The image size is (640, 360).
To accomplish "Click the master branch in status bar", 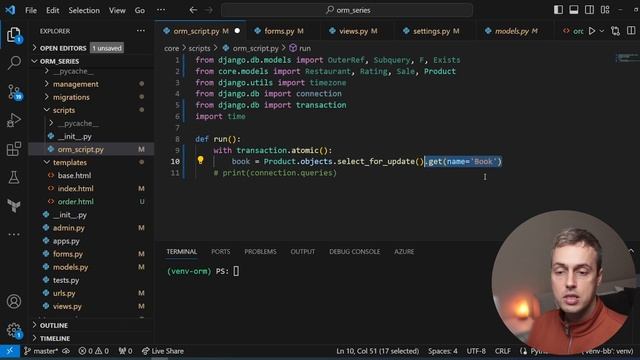I will click(x=41, y=351).
